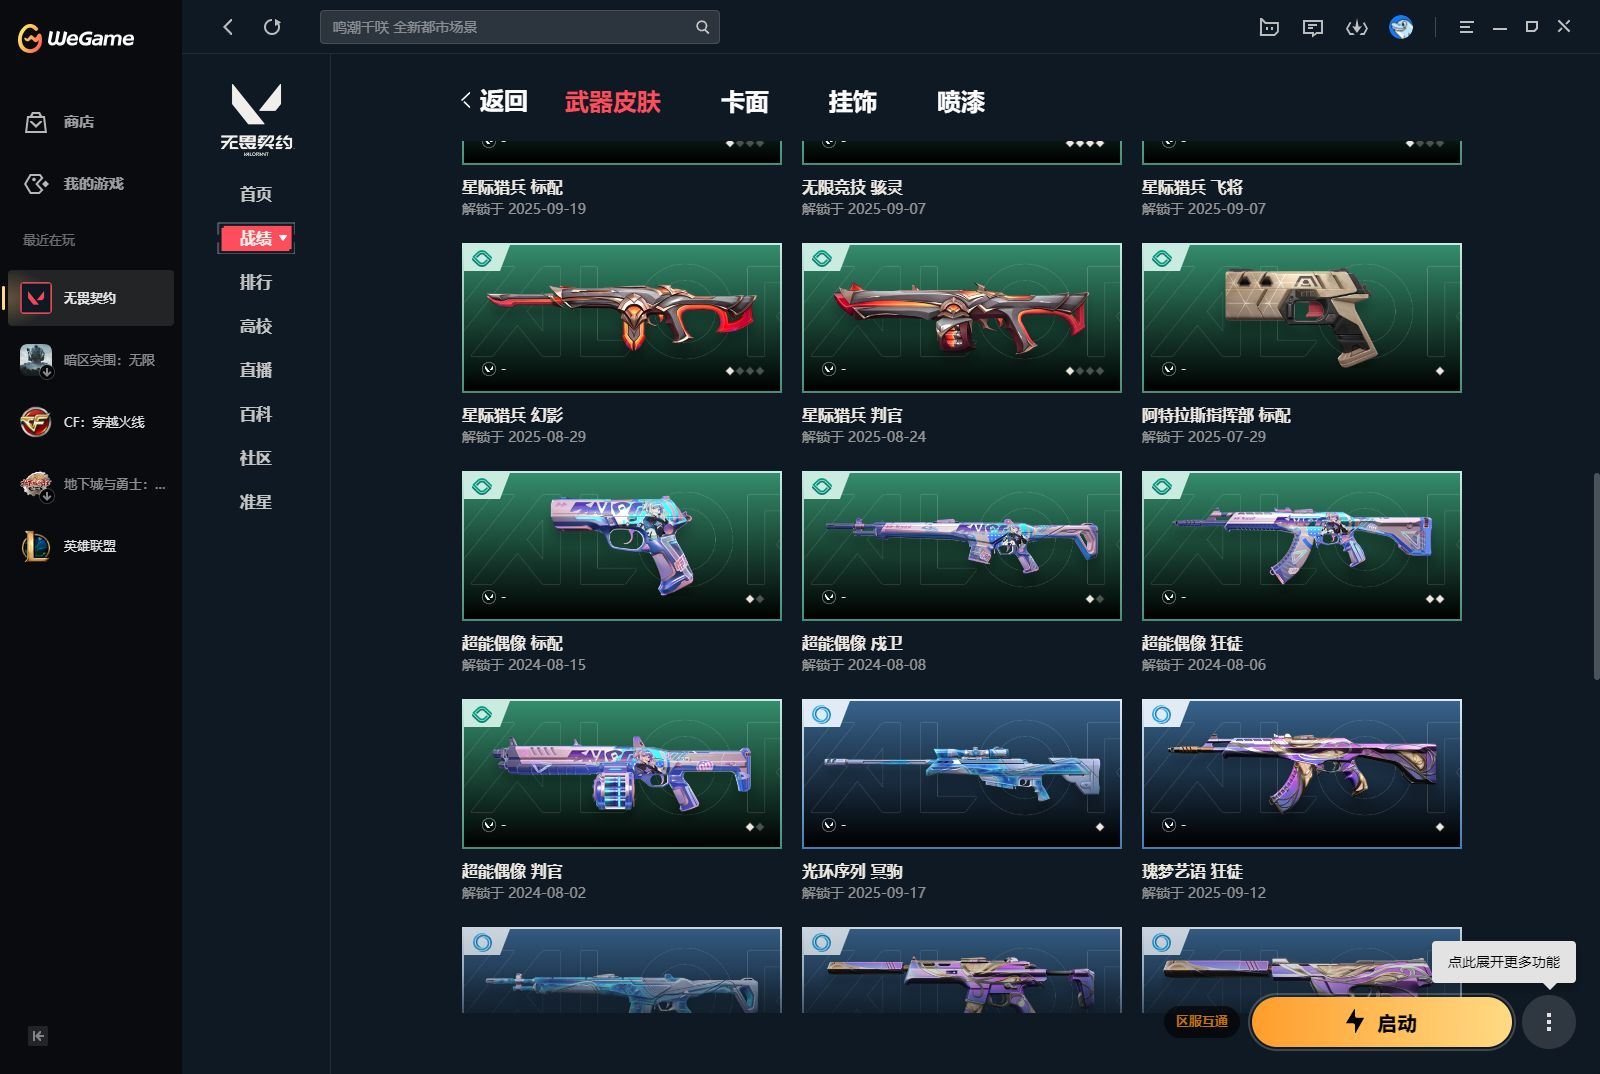
Task: Open the WeGame home logo
Action: (x=75, y=37)
